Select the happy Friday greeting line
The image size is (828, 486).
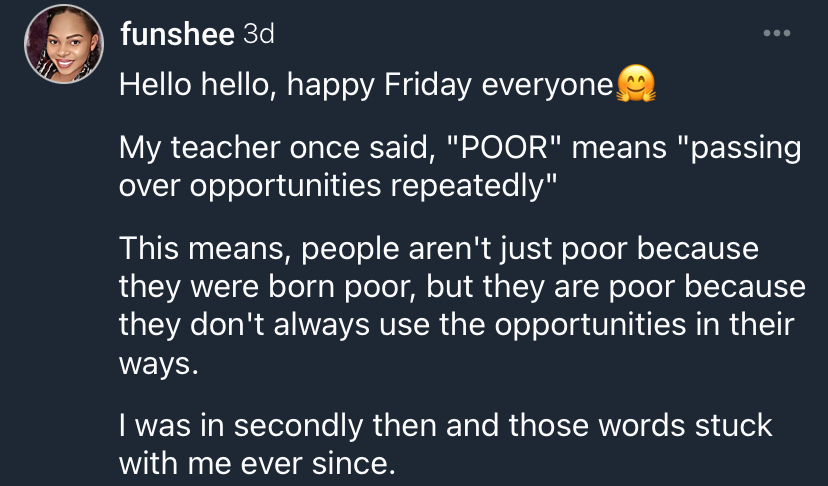(387, 85)
